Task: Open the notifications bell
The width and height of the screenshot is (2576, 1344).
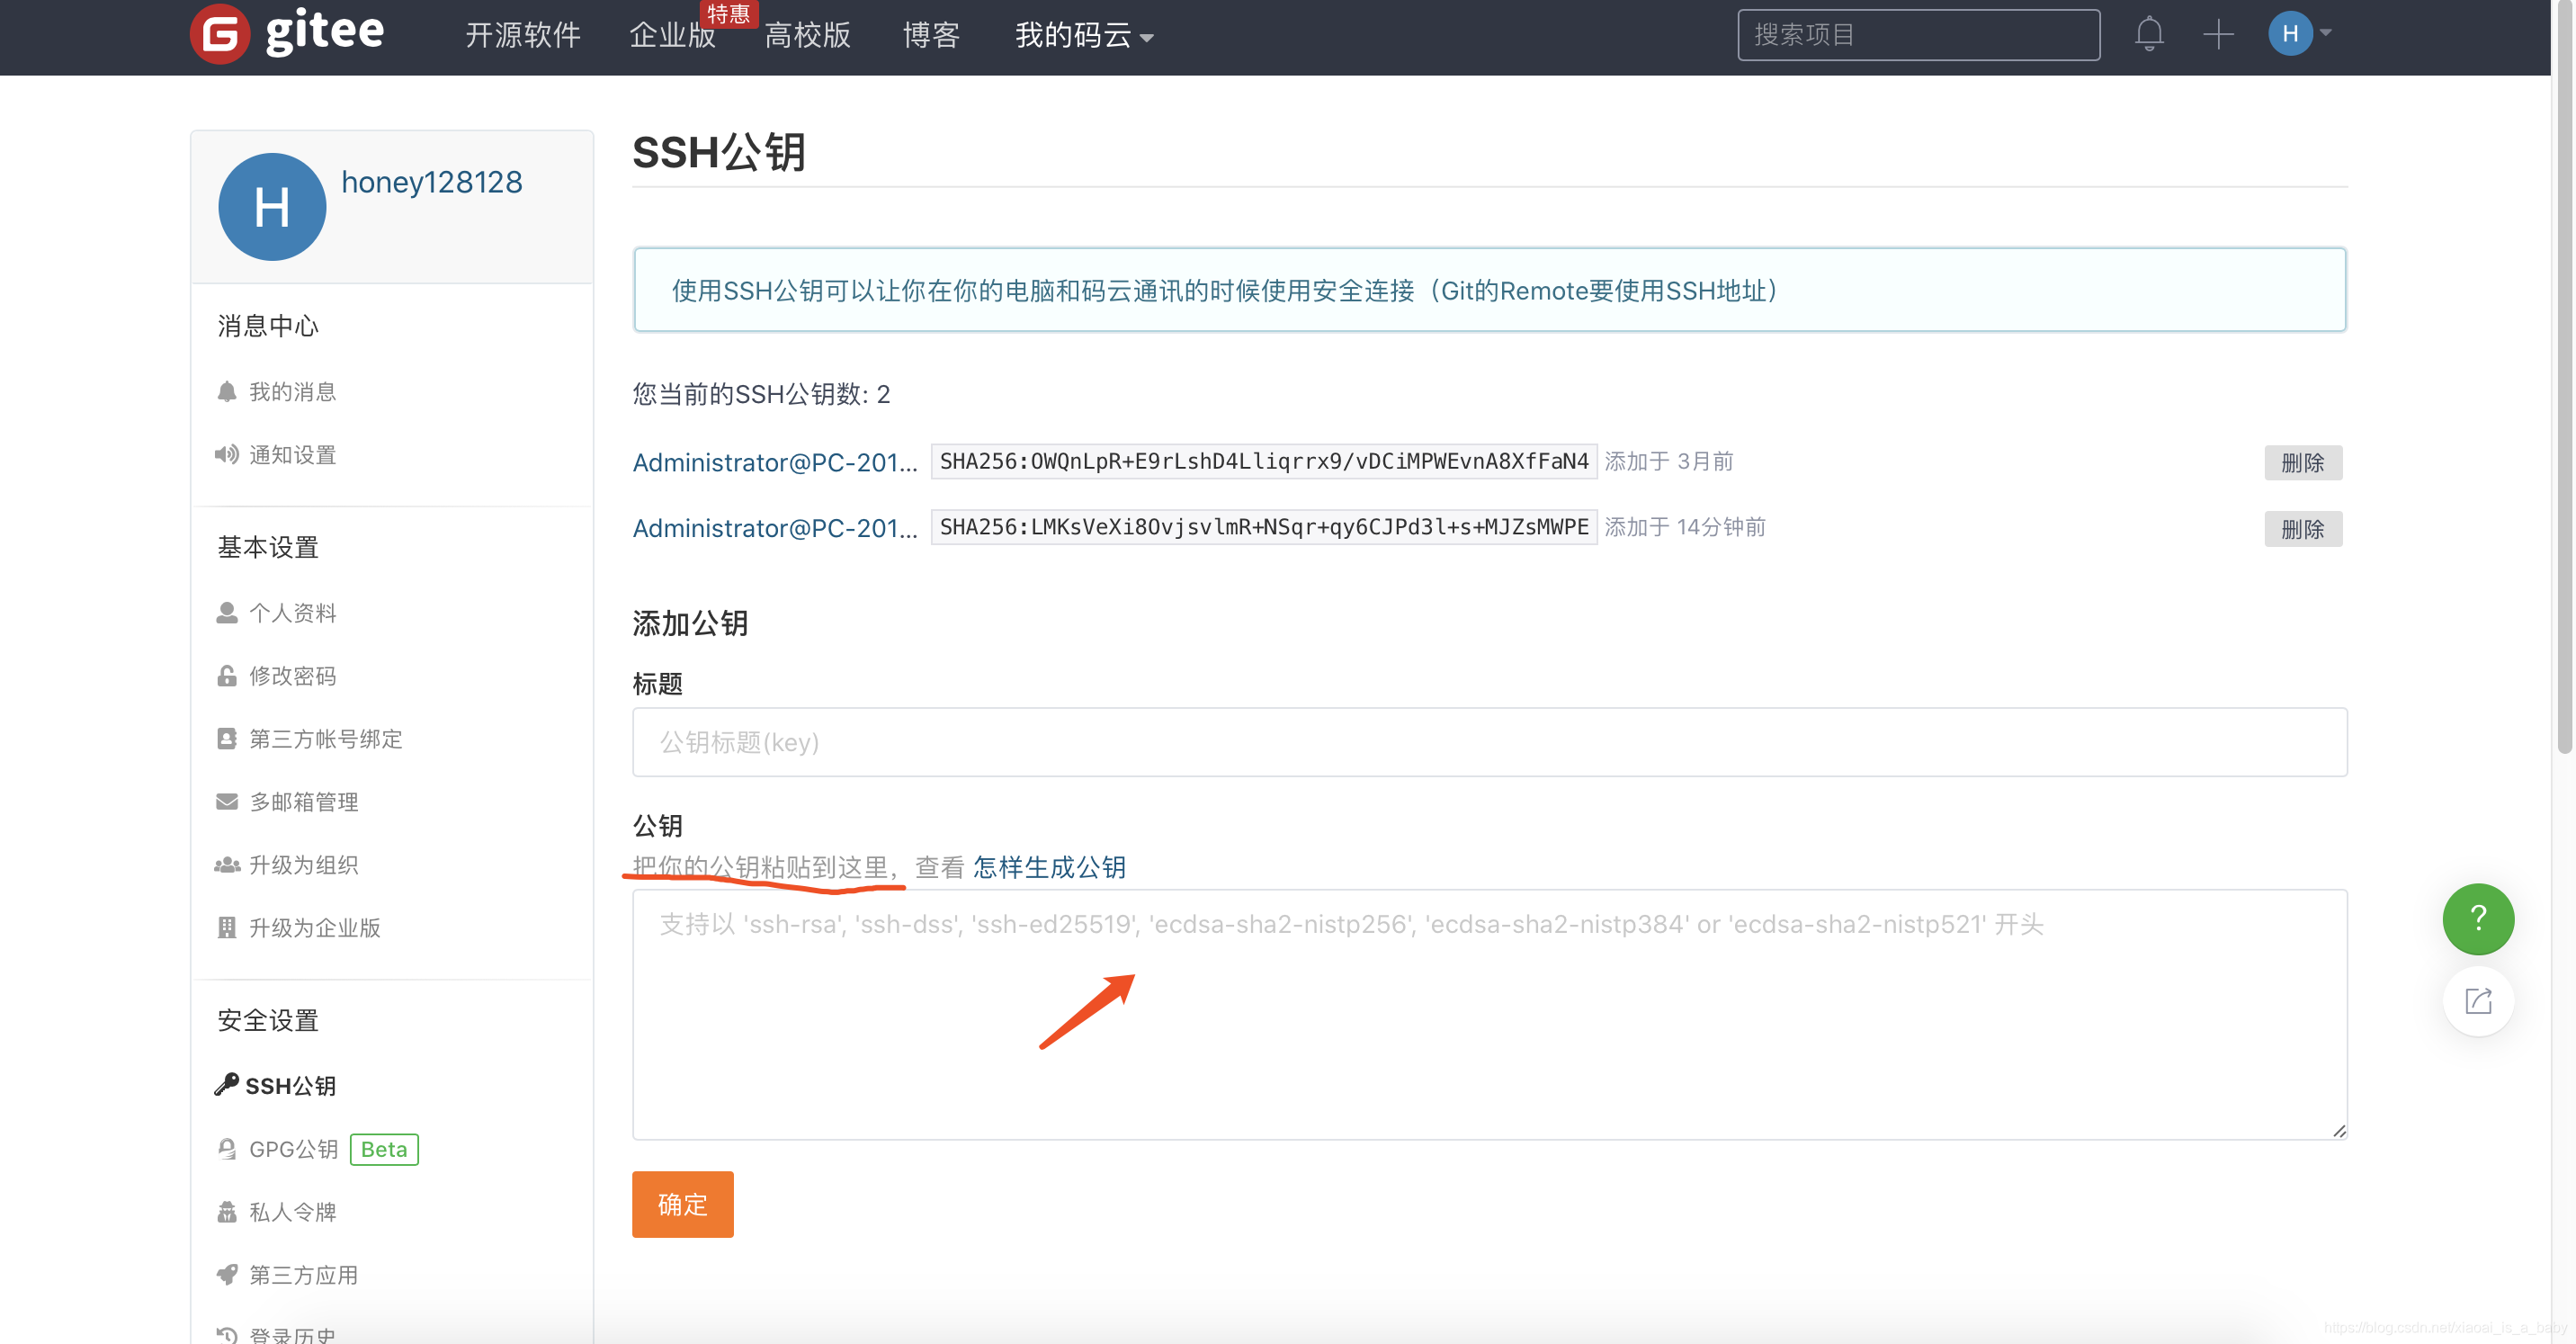Action: 2149,34
